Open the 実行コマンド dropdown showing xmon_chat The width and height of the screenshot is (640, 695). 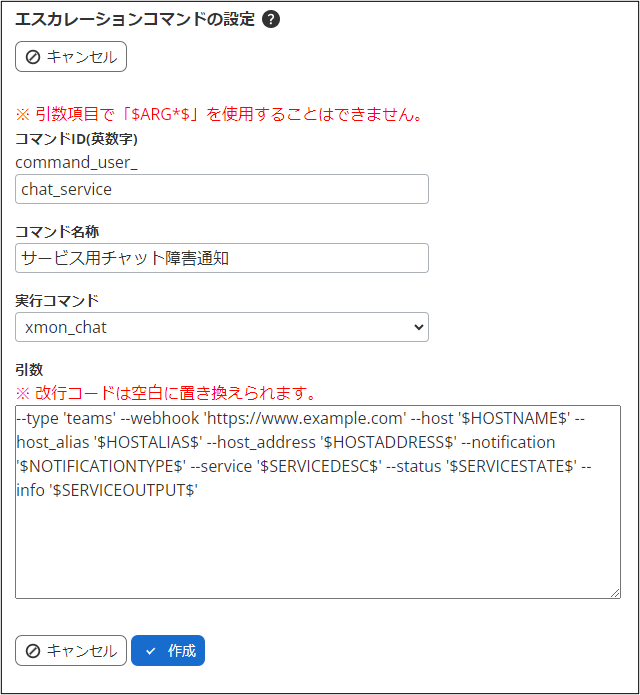222,327
